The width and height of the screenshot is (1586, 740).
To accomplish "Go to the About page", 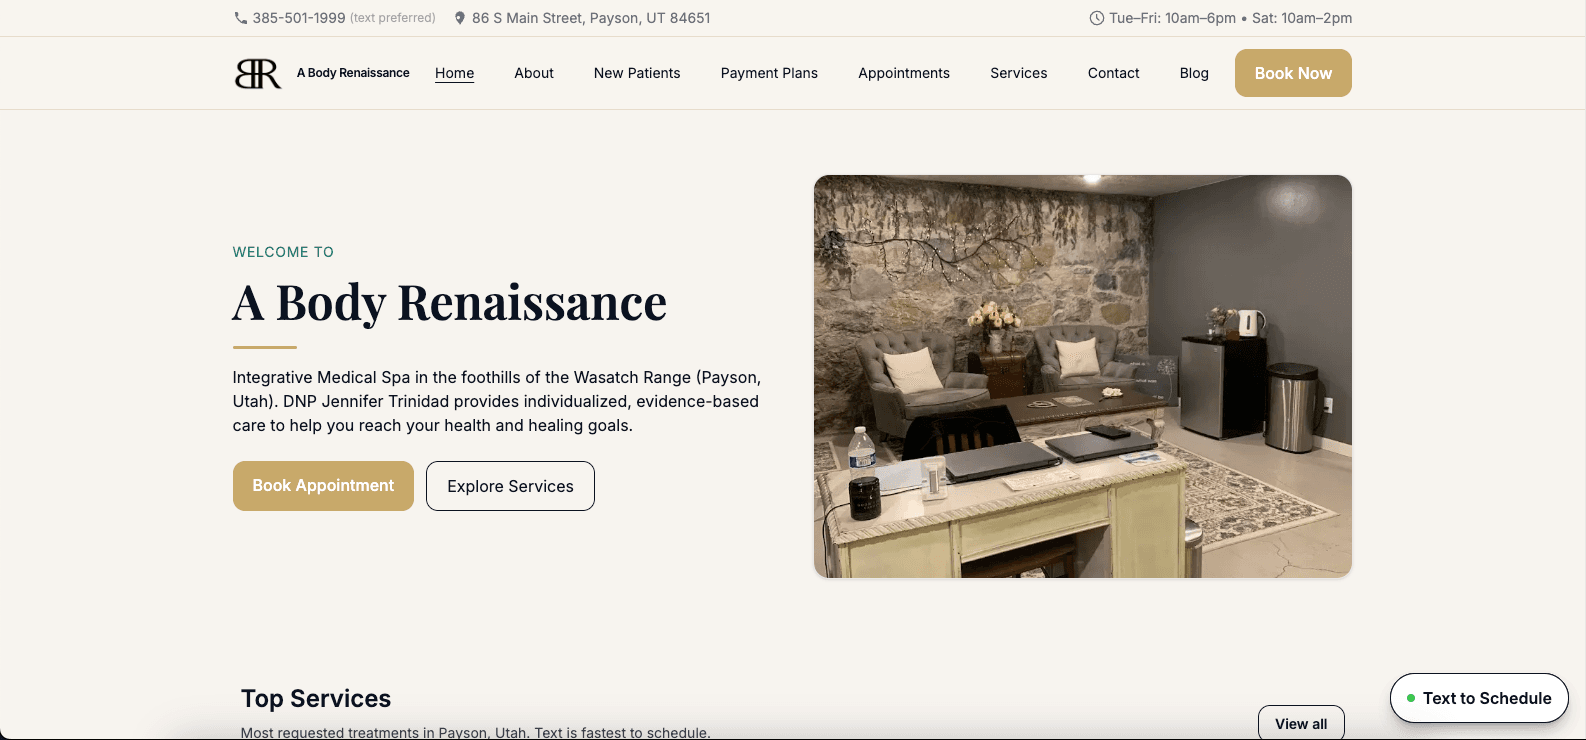I will point(534,73).
